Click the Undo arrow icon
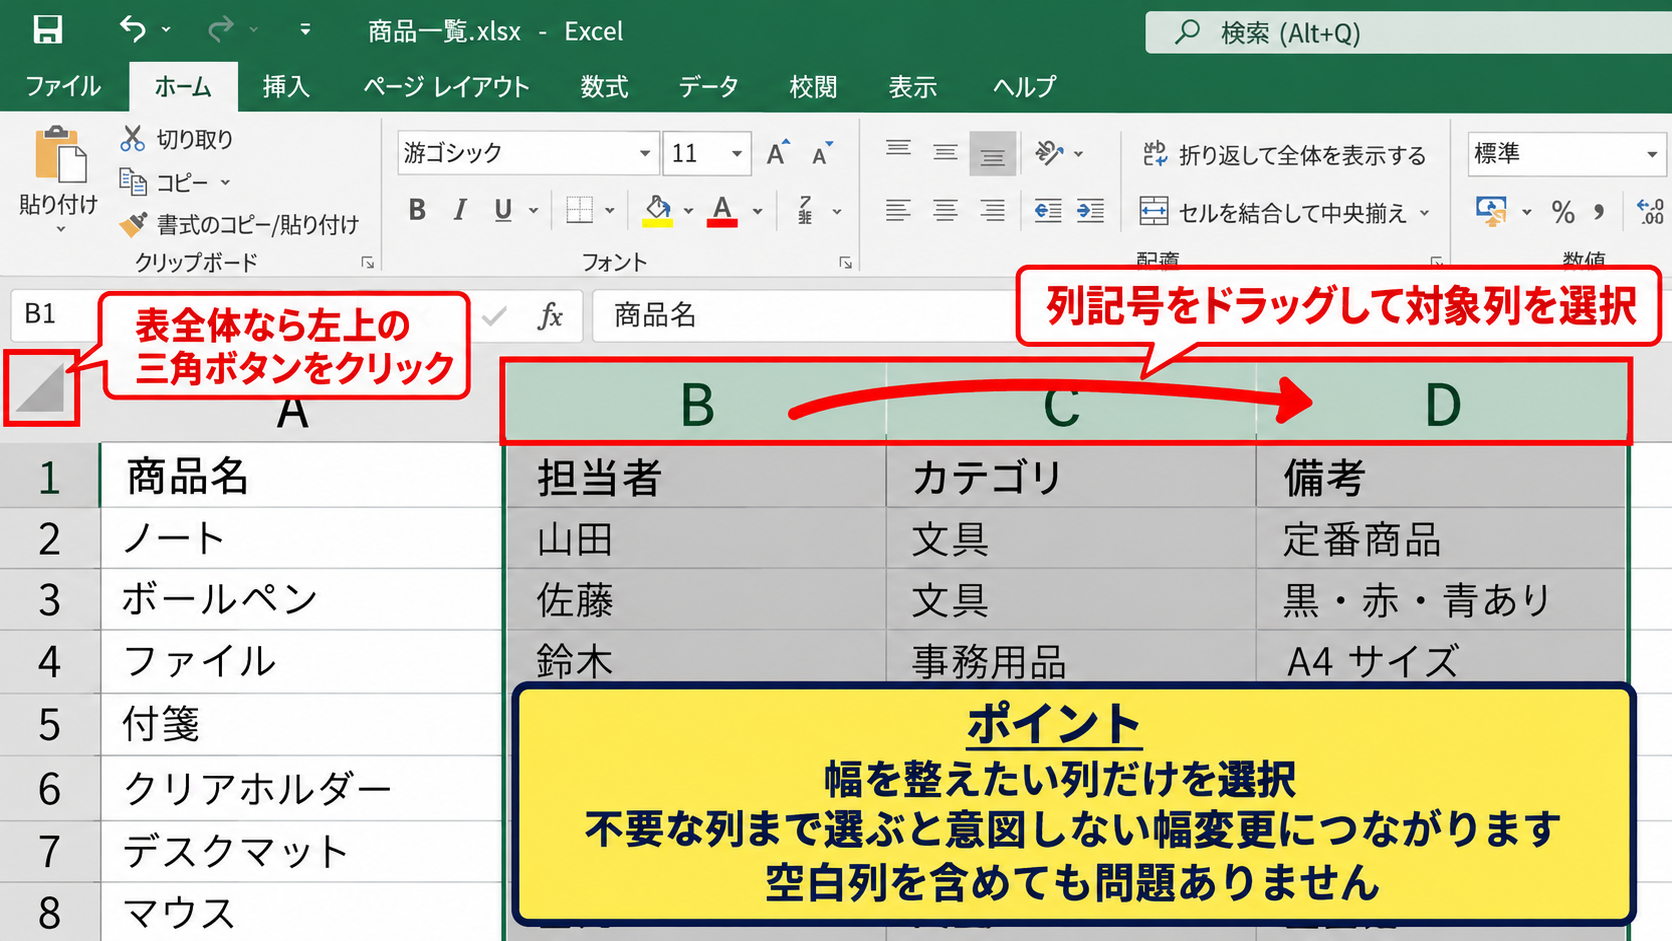1672x941 pixels. click(133, 29)
